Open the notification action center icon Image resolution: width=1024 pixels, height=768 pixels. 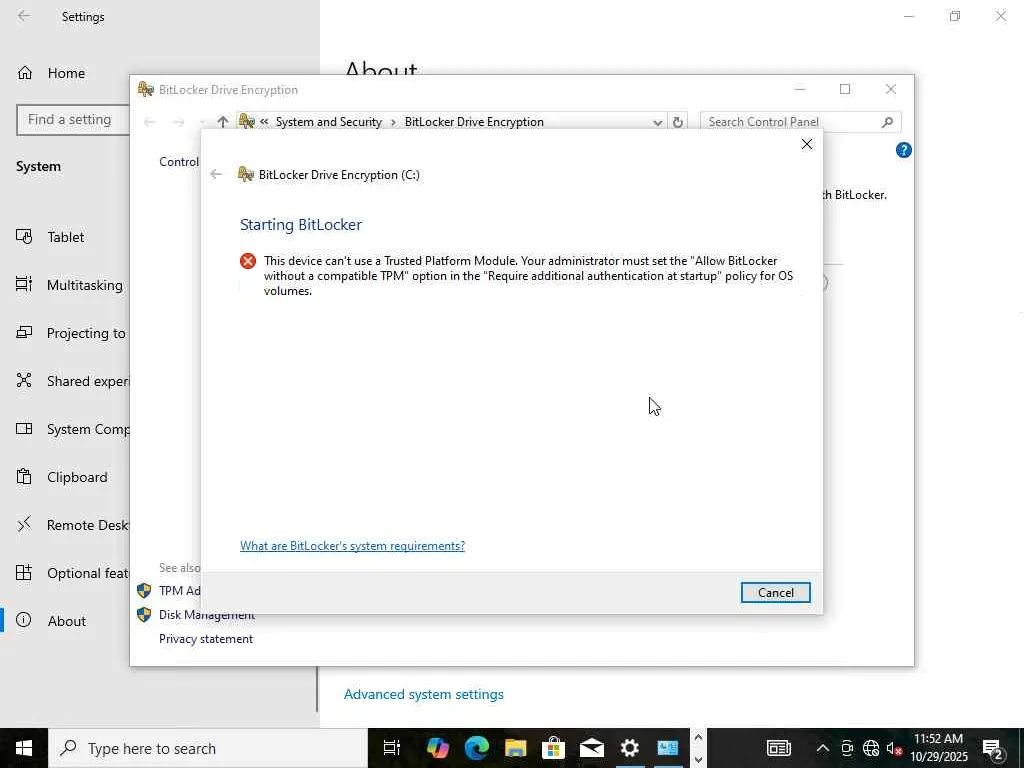pyautogui.click(x=993, y=748)
